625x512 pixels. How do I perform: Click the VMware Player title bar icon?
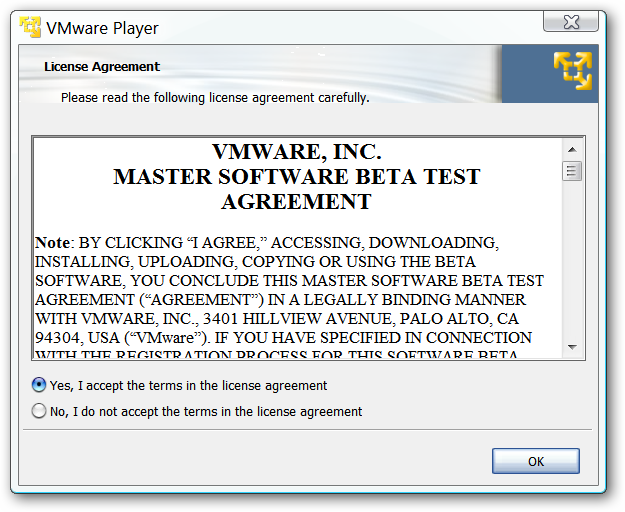pos(30,27)
